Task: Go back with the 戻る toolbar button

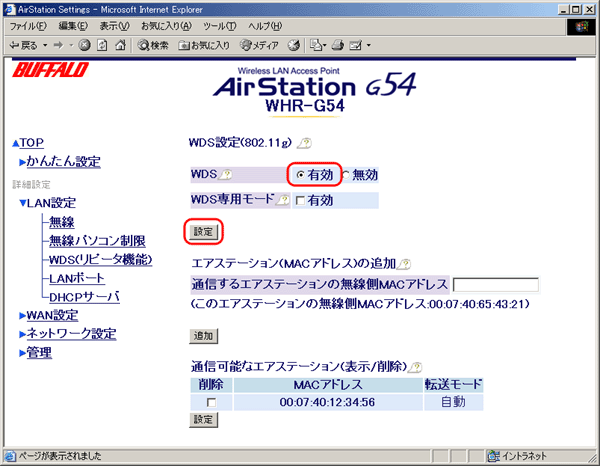Action: pos(23,46)
